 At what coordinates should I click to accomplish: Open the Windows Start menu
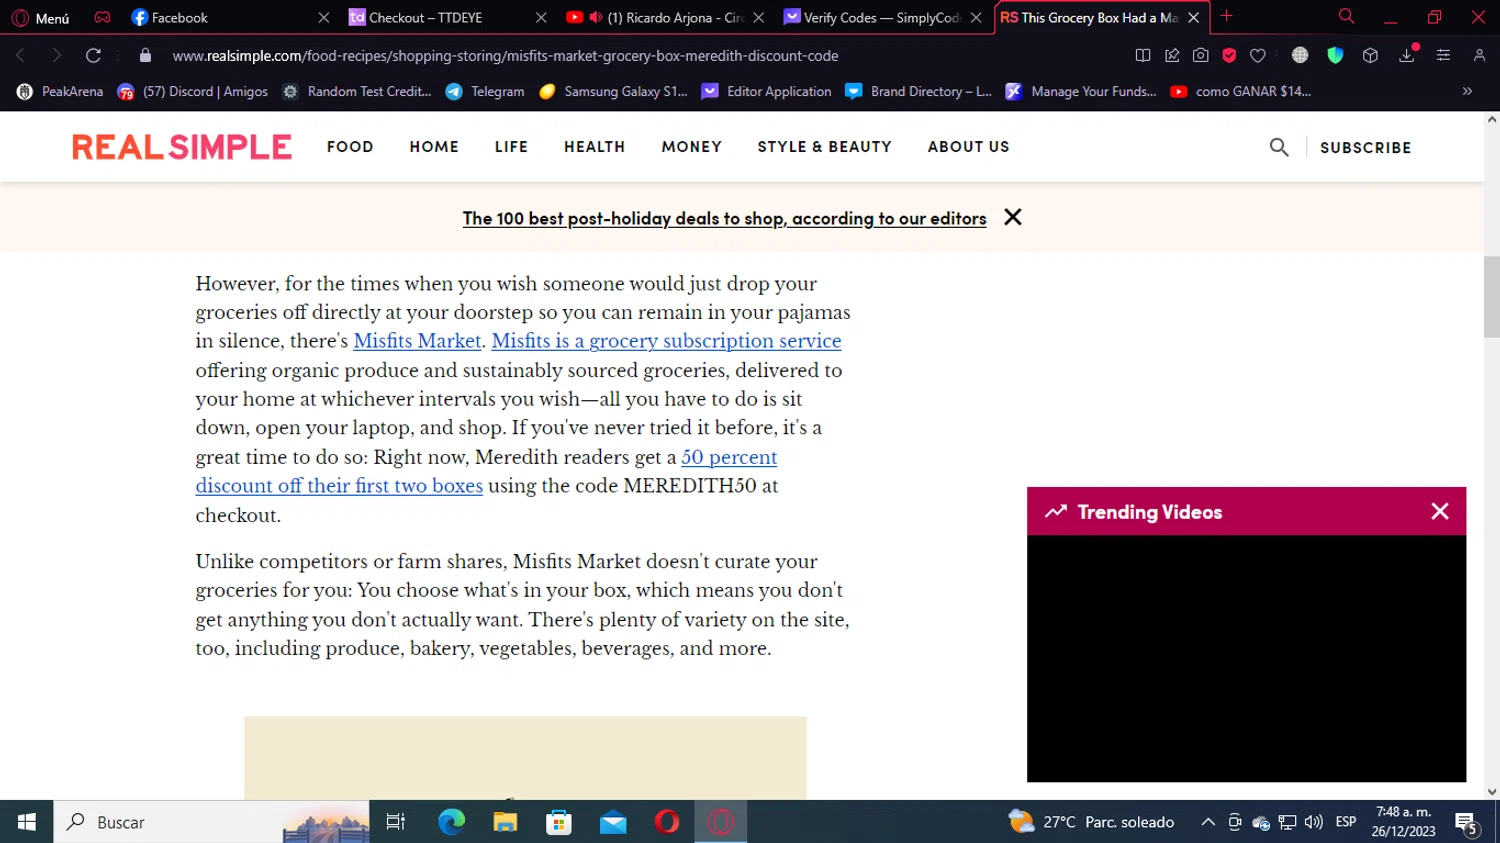(x=27, y=822)
